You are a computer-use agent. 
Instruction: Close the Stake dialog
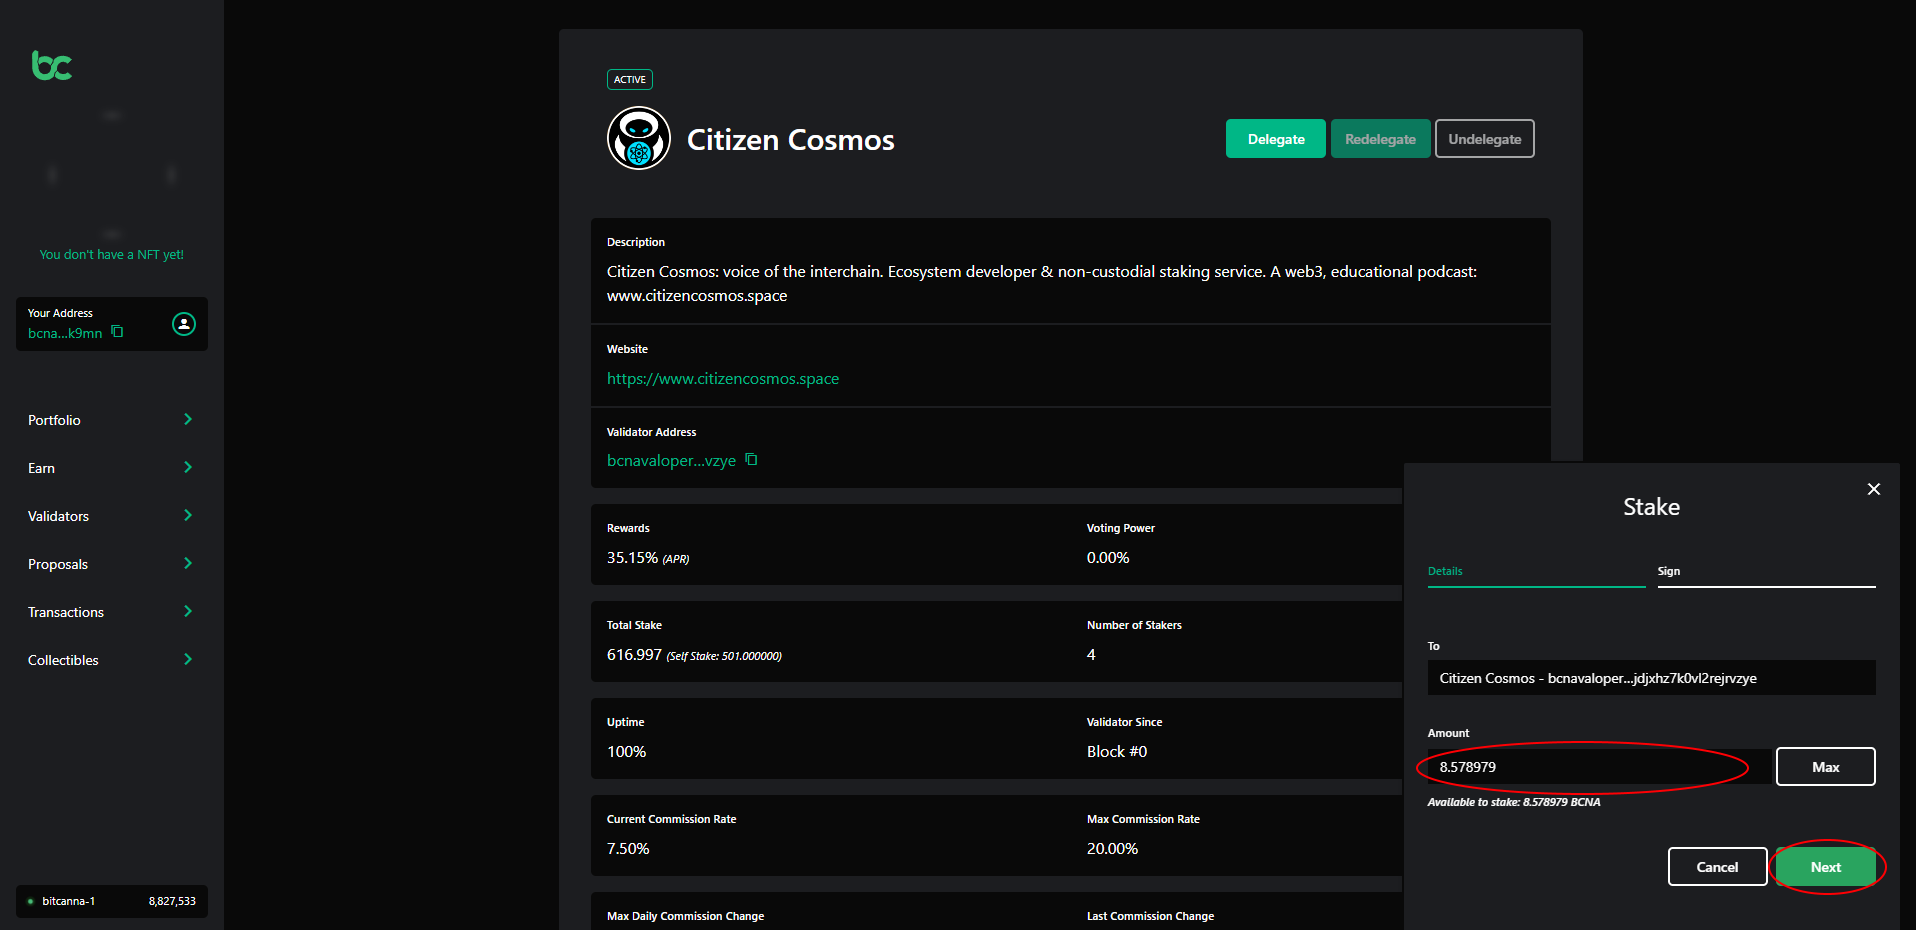[1874, 489]
